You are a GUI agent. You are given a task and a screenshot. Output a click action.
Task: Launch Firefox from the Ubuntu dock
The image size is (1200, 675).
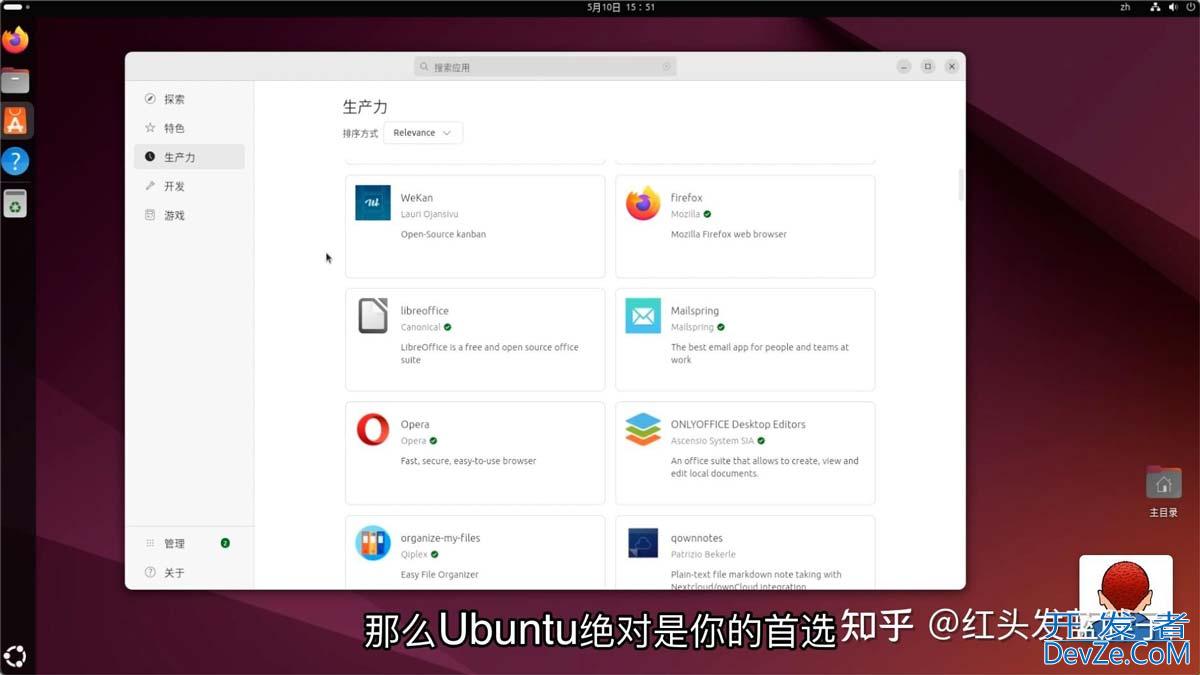[15, 40]
